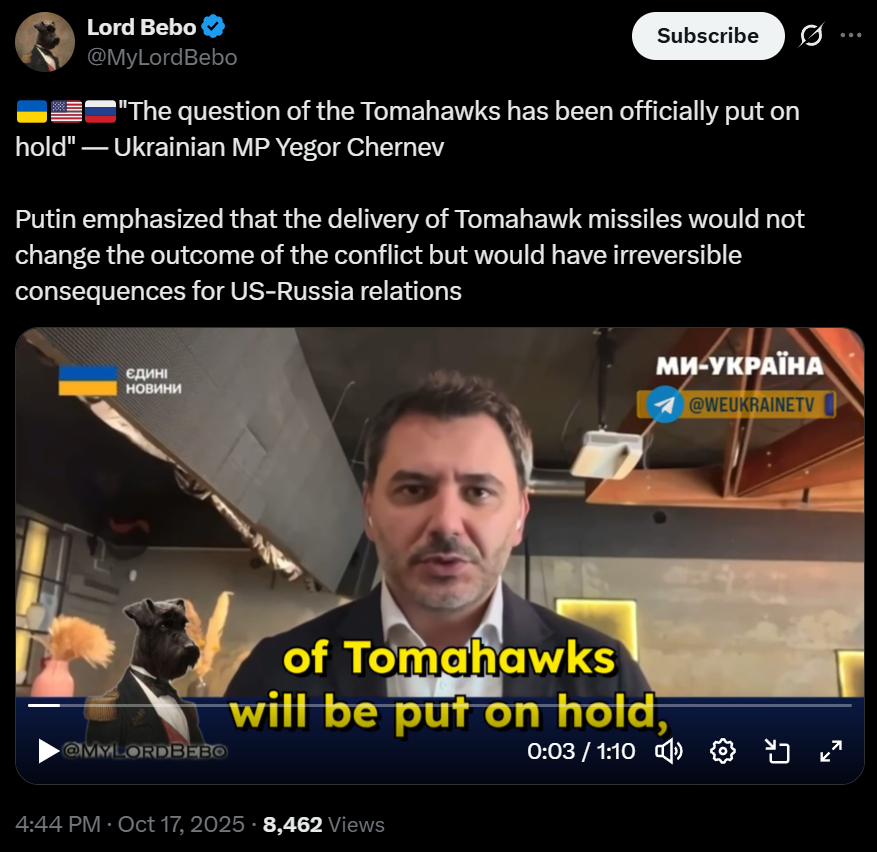This screenshot has width=877, height=852.
Task: Open the @MyLordBebo handle link
Action: (162, 58)
